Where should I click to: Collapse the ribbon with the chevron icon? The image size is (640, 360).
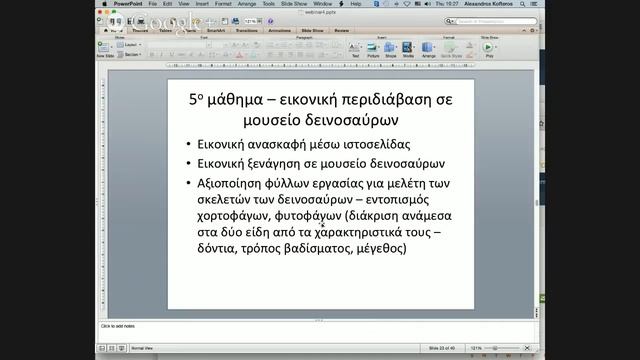coord(524,31)
